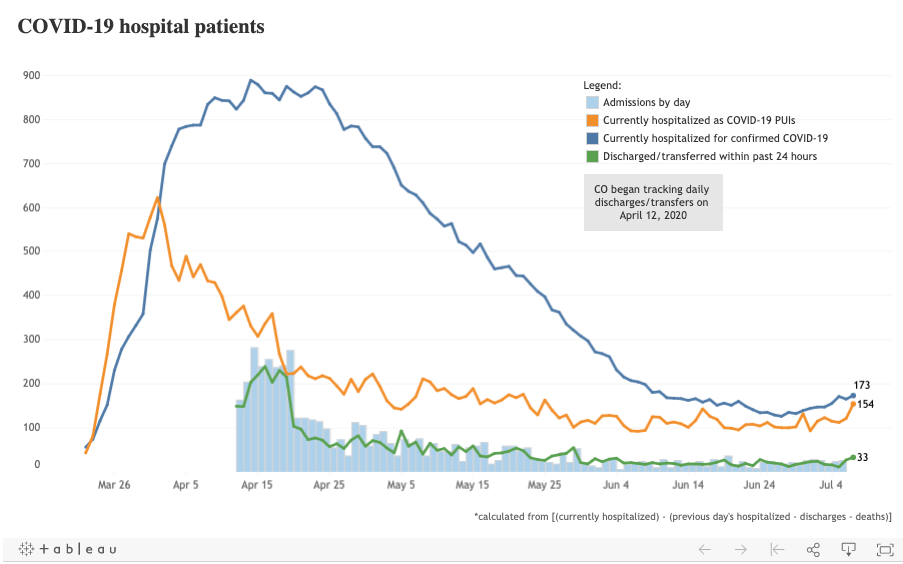Click the light blue Admissions color swatch
The image size is (903, 564).
click(x=592, y=102)
